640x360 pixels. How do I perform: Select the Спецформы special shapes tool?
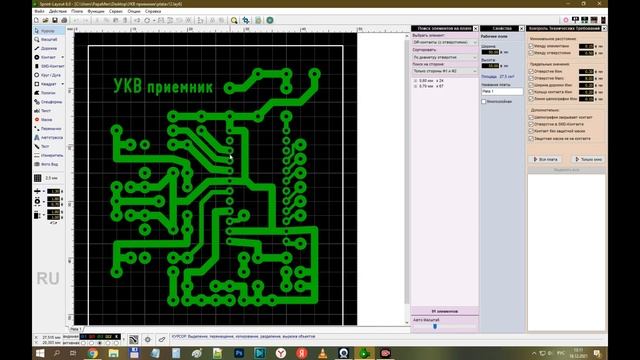click(49, 102)
